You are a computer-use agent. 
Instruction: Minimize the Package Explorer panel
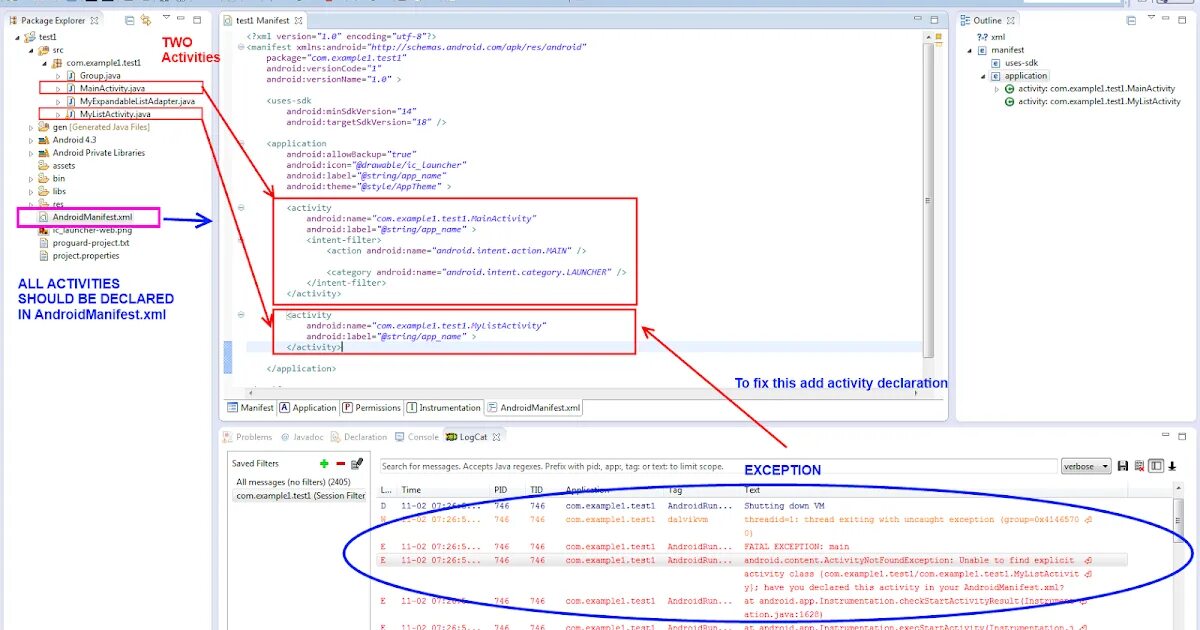click(x=183, y=19)
